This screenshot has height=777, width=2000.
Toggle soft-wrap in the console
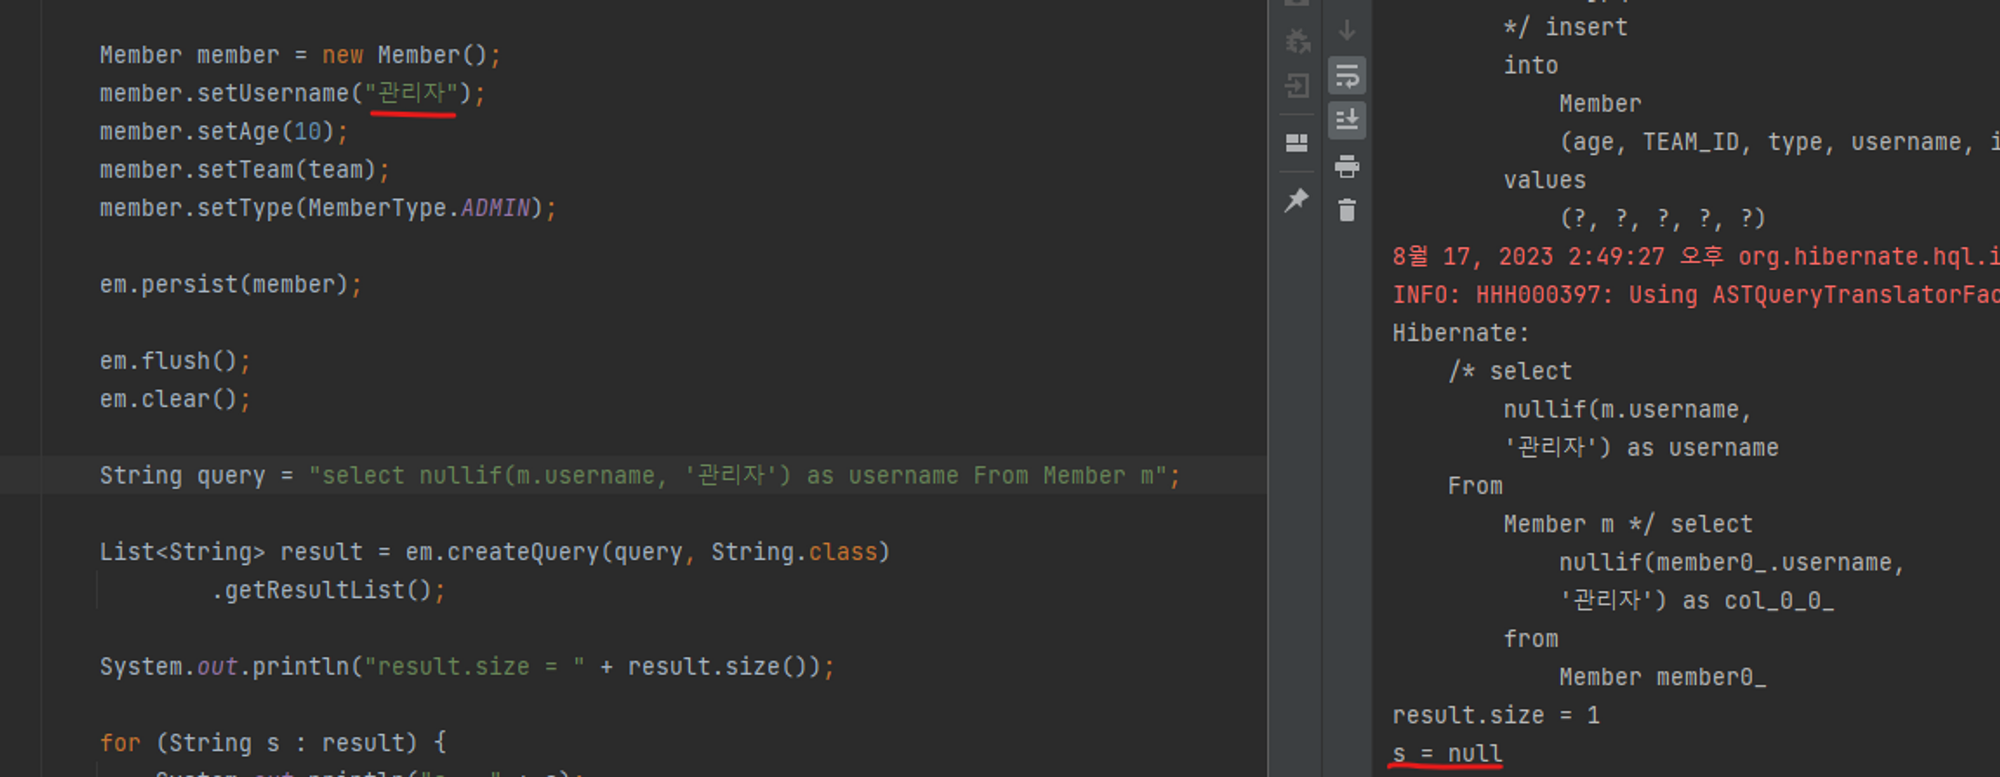point(1347,76)
